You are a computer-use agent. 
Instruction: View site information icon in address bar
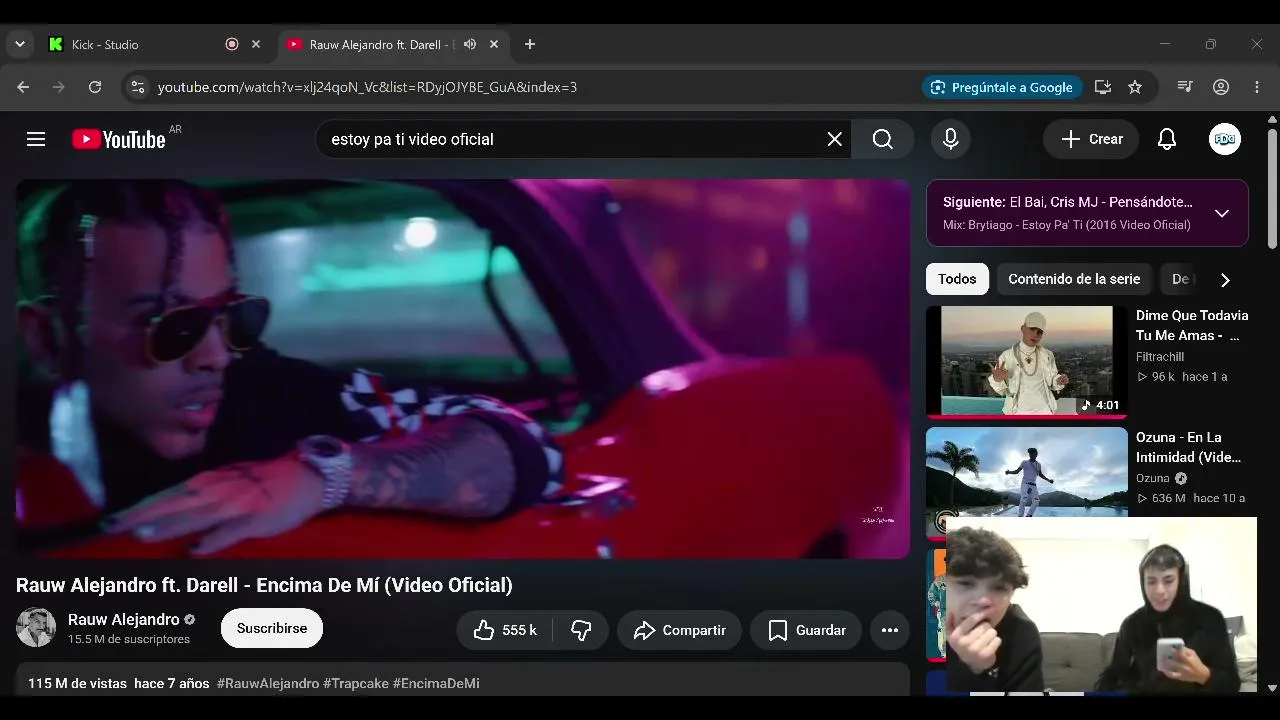tap(138, 87)
